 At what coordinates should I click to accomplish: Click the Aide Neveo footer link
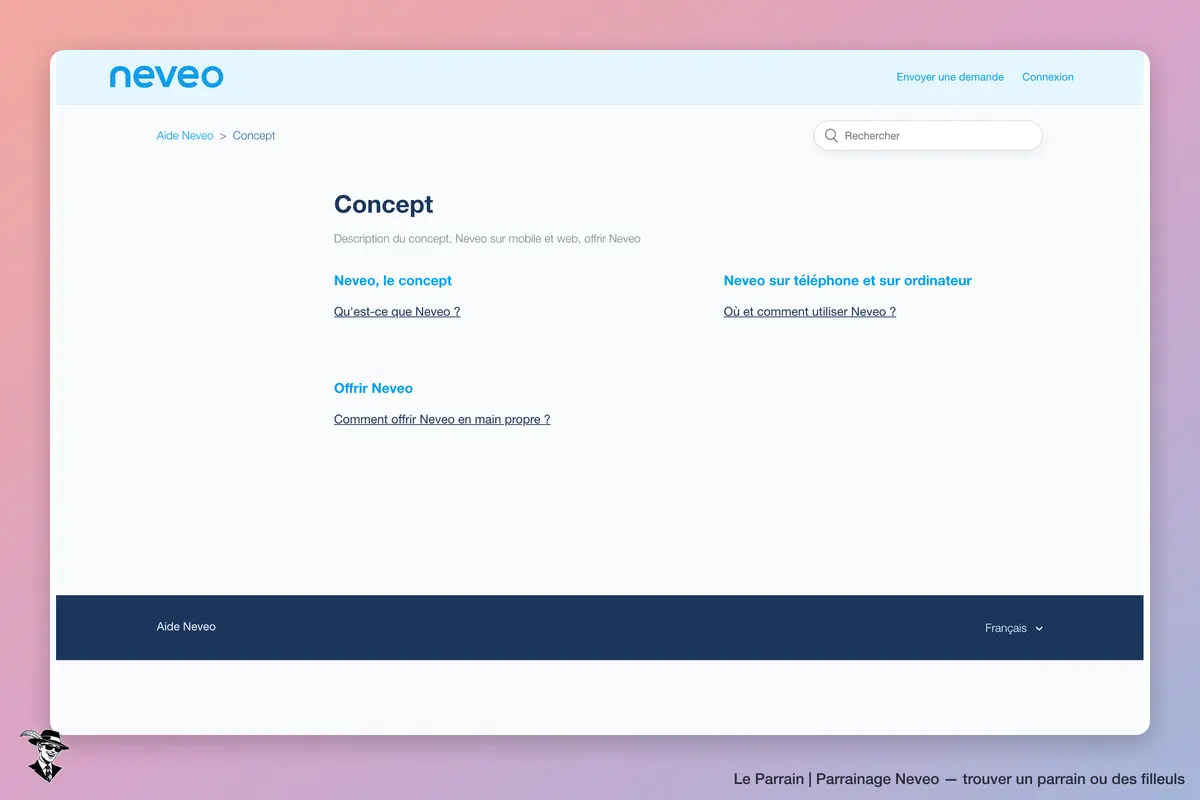point(186,627)
